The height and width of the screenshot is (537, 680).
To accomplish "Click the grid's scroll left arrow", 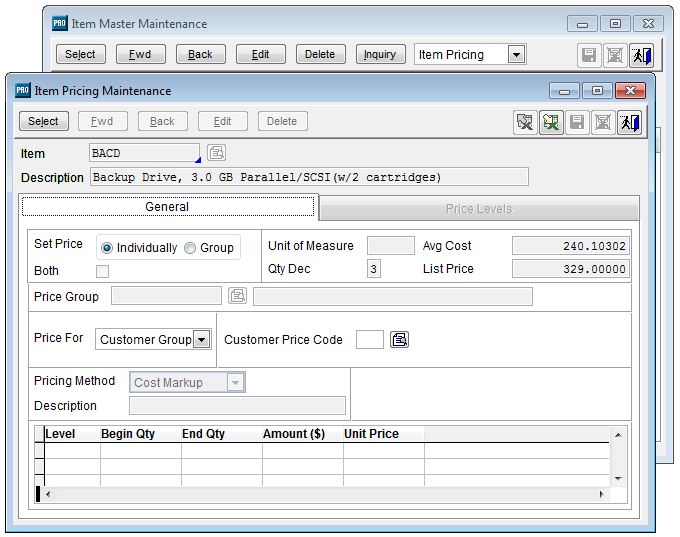I will coord(48,494).
